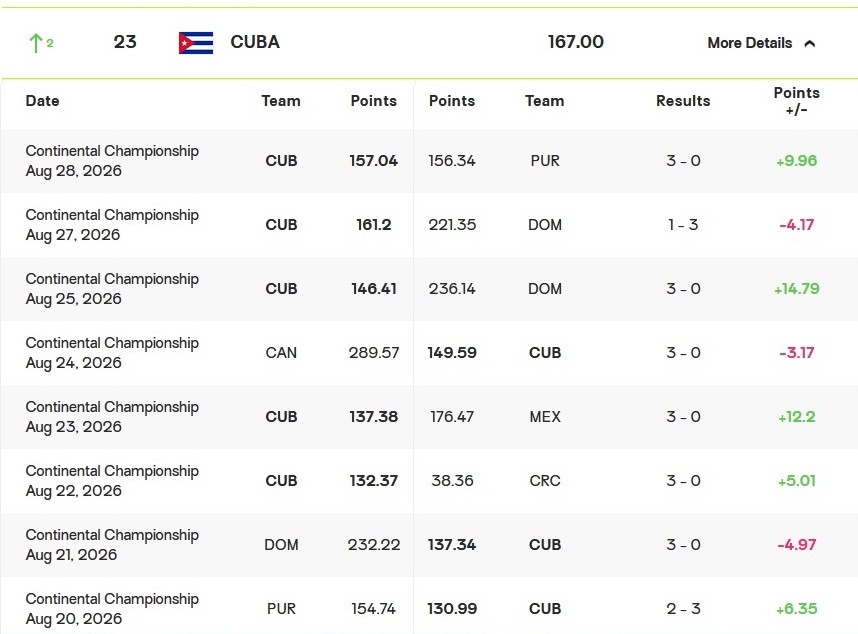Click MEX team in Aug 23 row

(x=545, y=417)
